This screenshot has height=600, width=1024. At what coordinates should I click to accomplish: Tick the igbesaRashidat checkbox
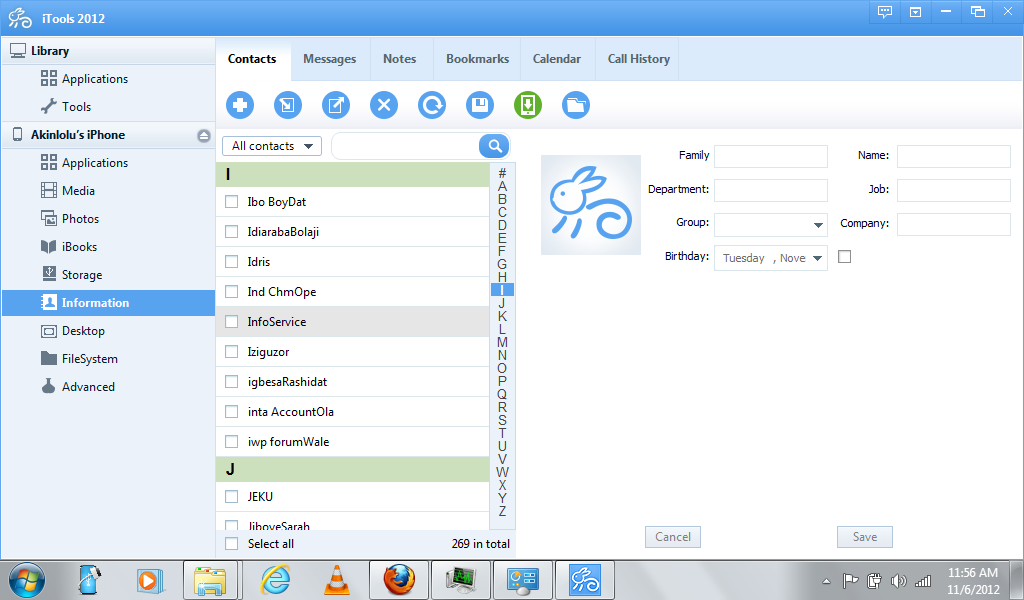[231, 382]
